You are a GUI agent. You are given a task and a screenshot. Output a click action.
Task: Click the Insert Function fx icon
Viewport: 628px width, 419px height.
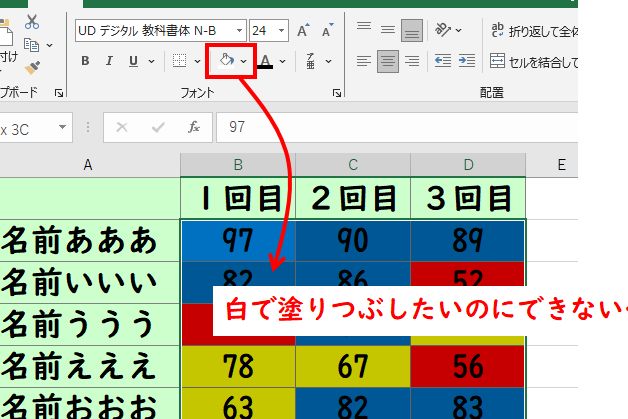[195, 127]
